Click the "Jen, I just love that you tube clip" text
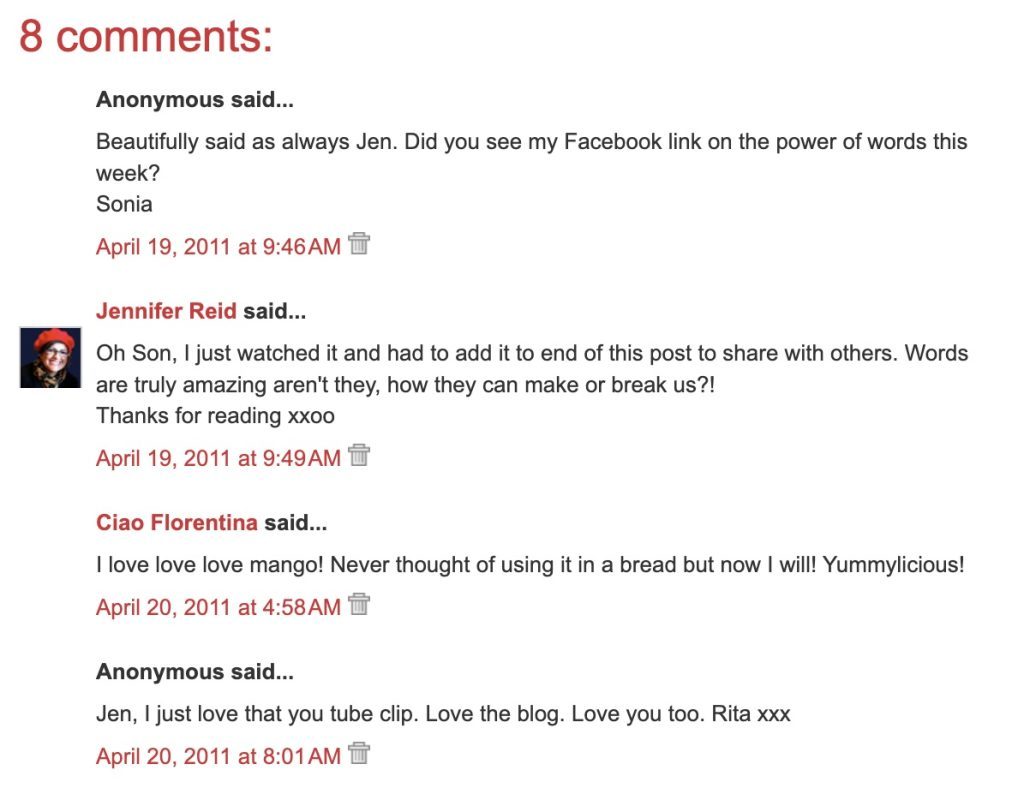 coord(443,714)
